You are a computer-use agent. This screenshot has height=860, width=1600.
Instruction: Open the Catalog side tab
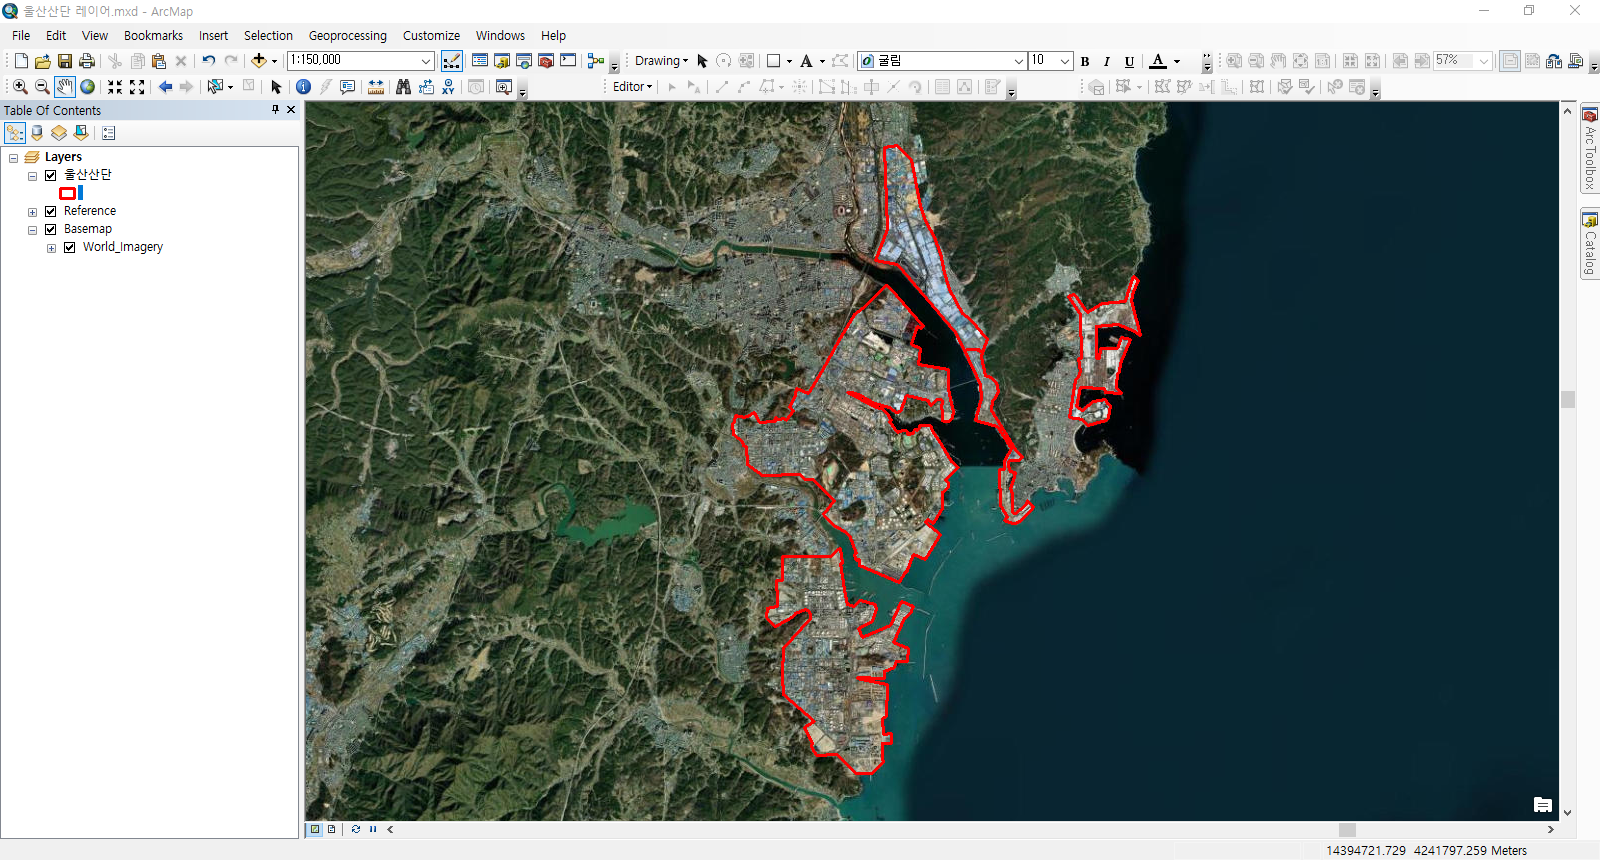click(x=1589, y=243)
